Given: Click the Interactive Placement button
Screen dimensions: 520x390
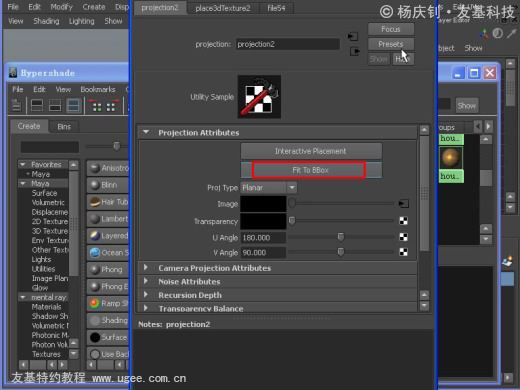Looking at the screenshot, I should click(311, 151).
